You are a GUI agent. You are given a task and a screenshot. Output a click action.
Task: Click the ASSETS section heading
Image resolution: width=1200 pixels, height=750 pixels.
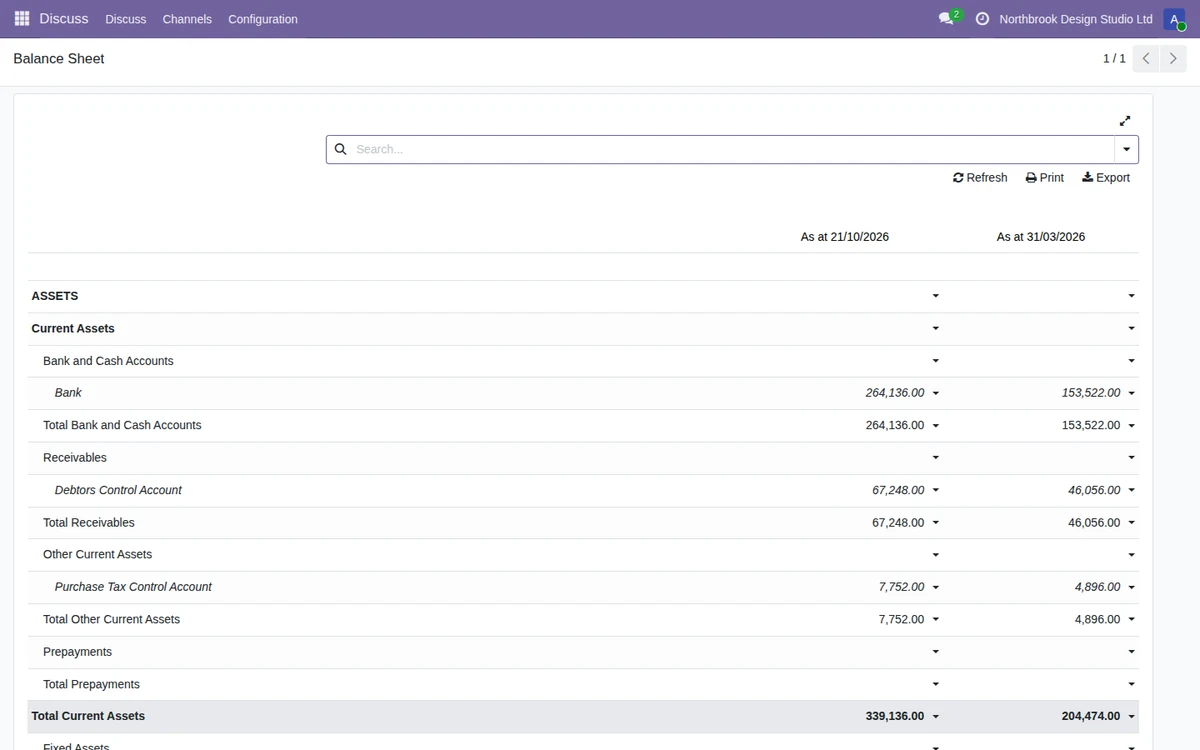pos(55,296)
